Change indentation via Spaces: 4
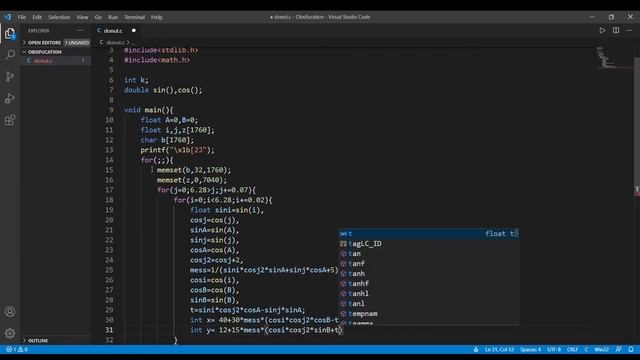 point(530,349)
